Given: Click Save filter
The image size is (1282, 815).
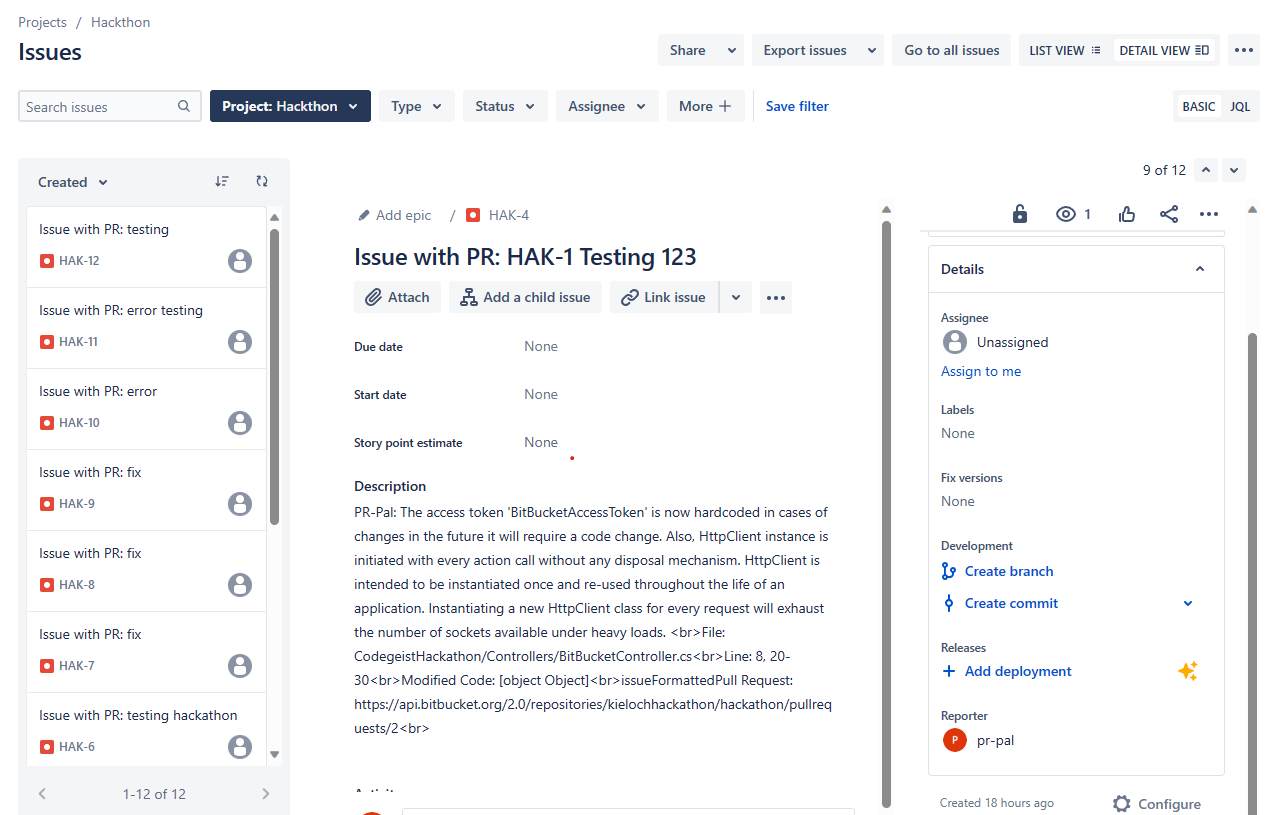Looking at the screenshot, I should click(x=797, y=106).
